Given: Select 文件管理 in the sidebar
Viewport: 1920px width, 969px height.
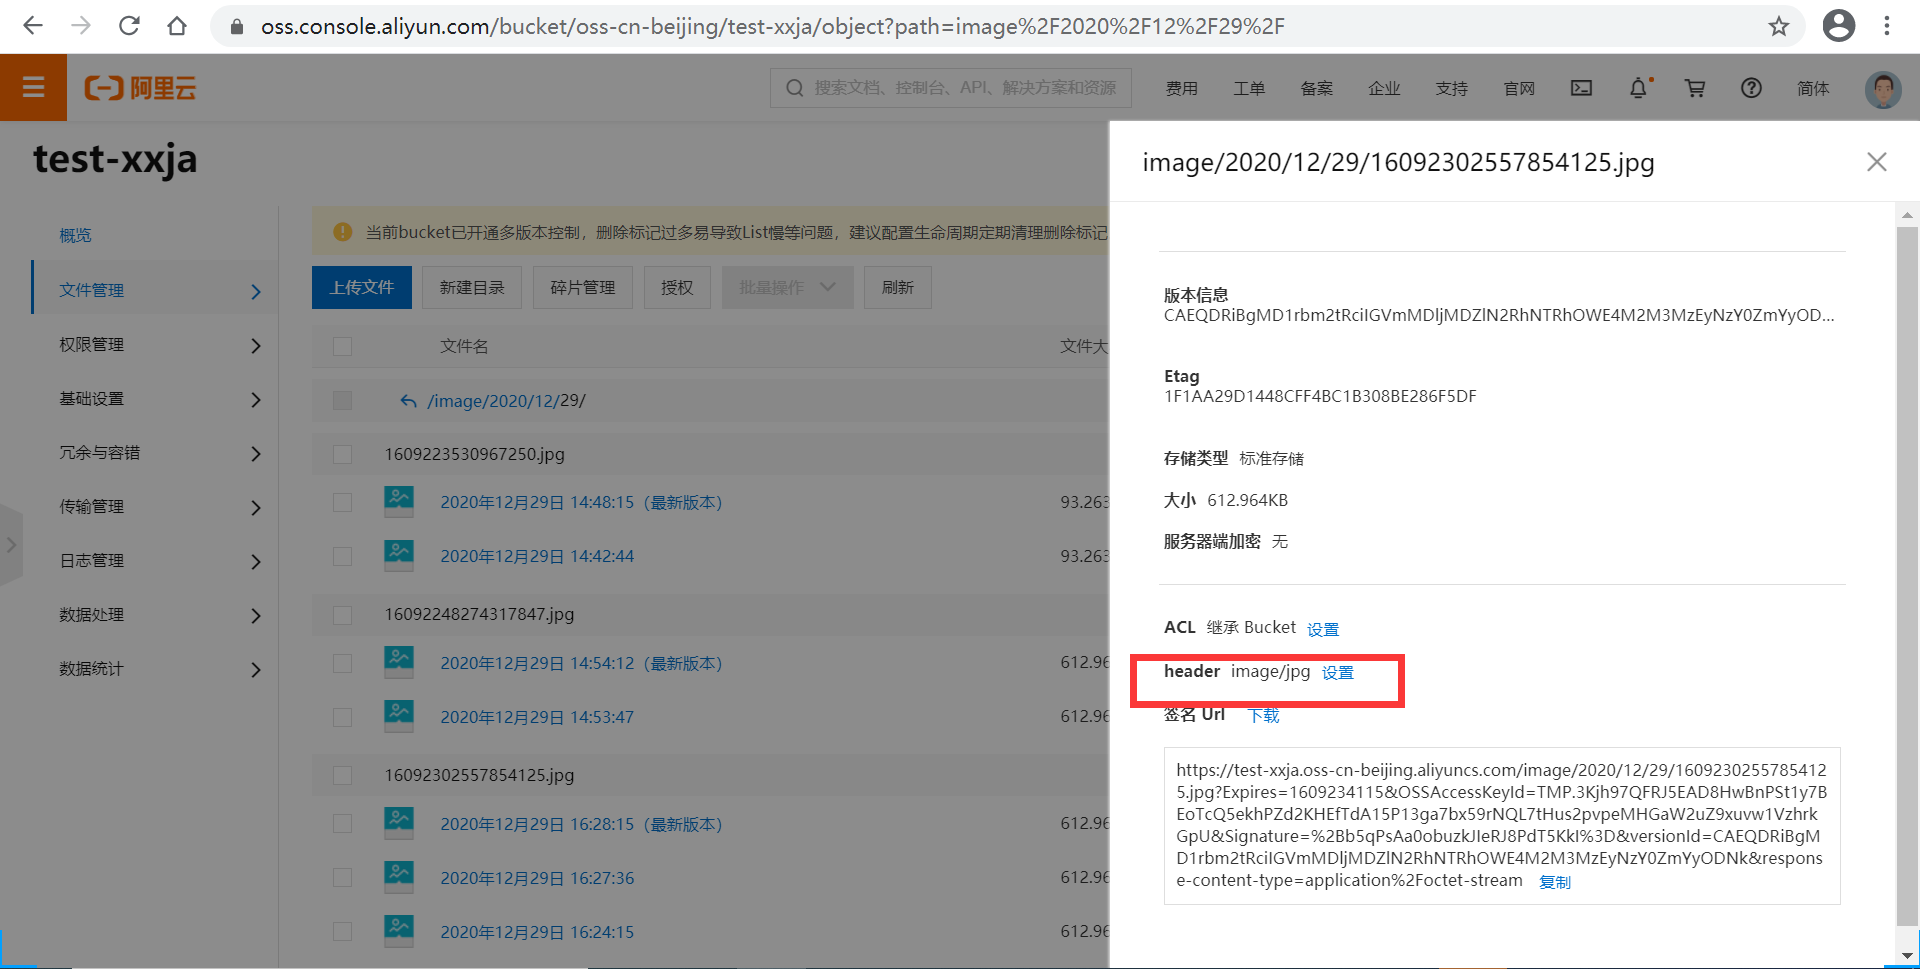Looking at the screenshot, I should (90, 290).
